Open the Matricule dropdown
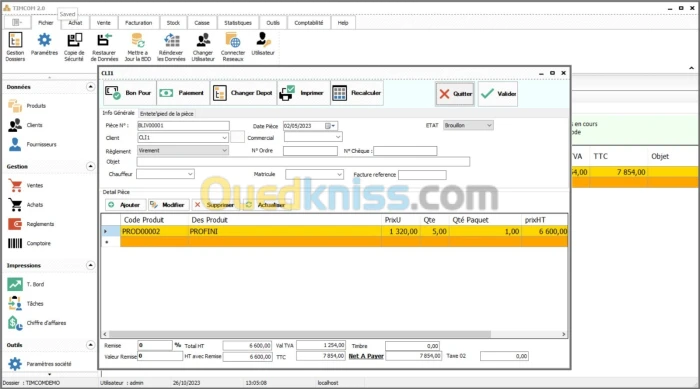The width and height of the screenshot is (700, 389). pos(339,174)
